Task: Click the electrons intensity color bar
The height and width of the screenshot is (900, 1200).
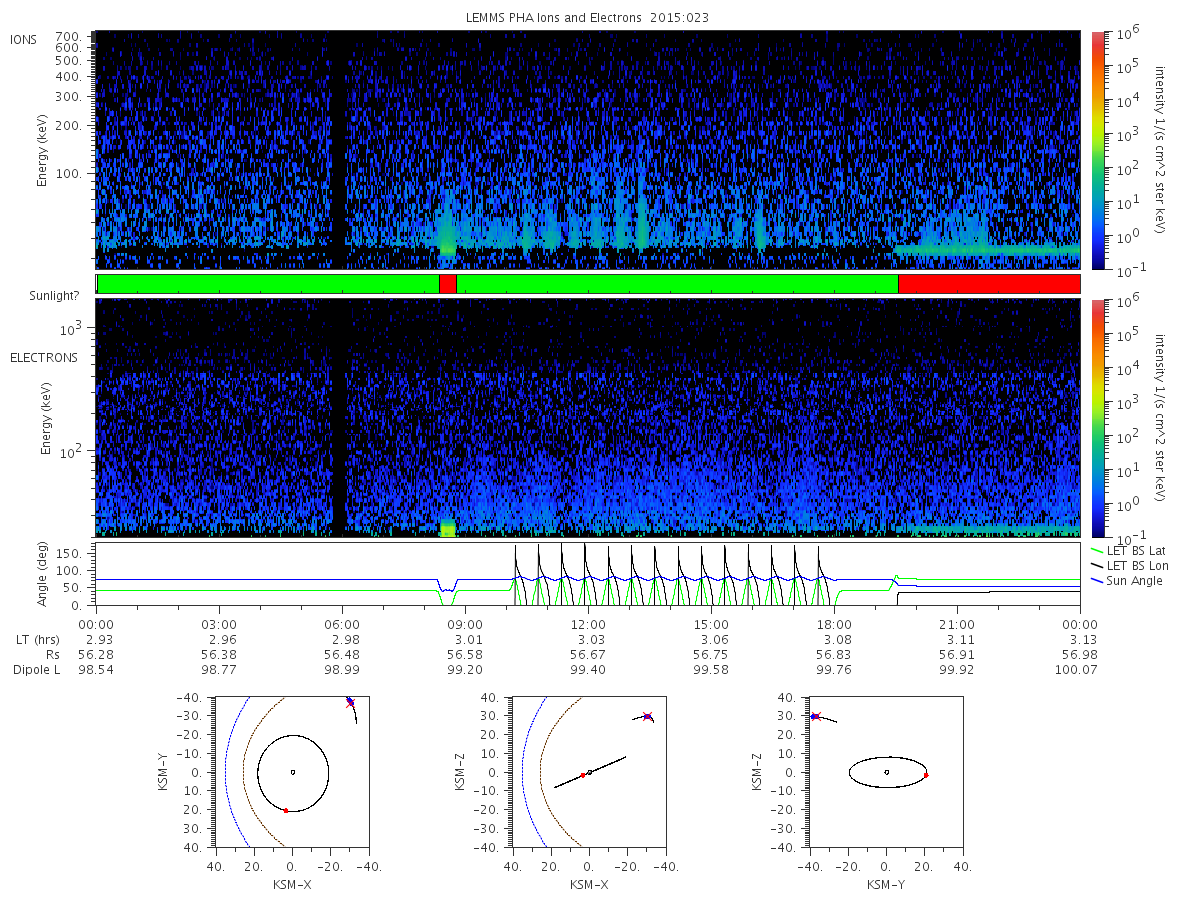Action: coord(1097,418)
